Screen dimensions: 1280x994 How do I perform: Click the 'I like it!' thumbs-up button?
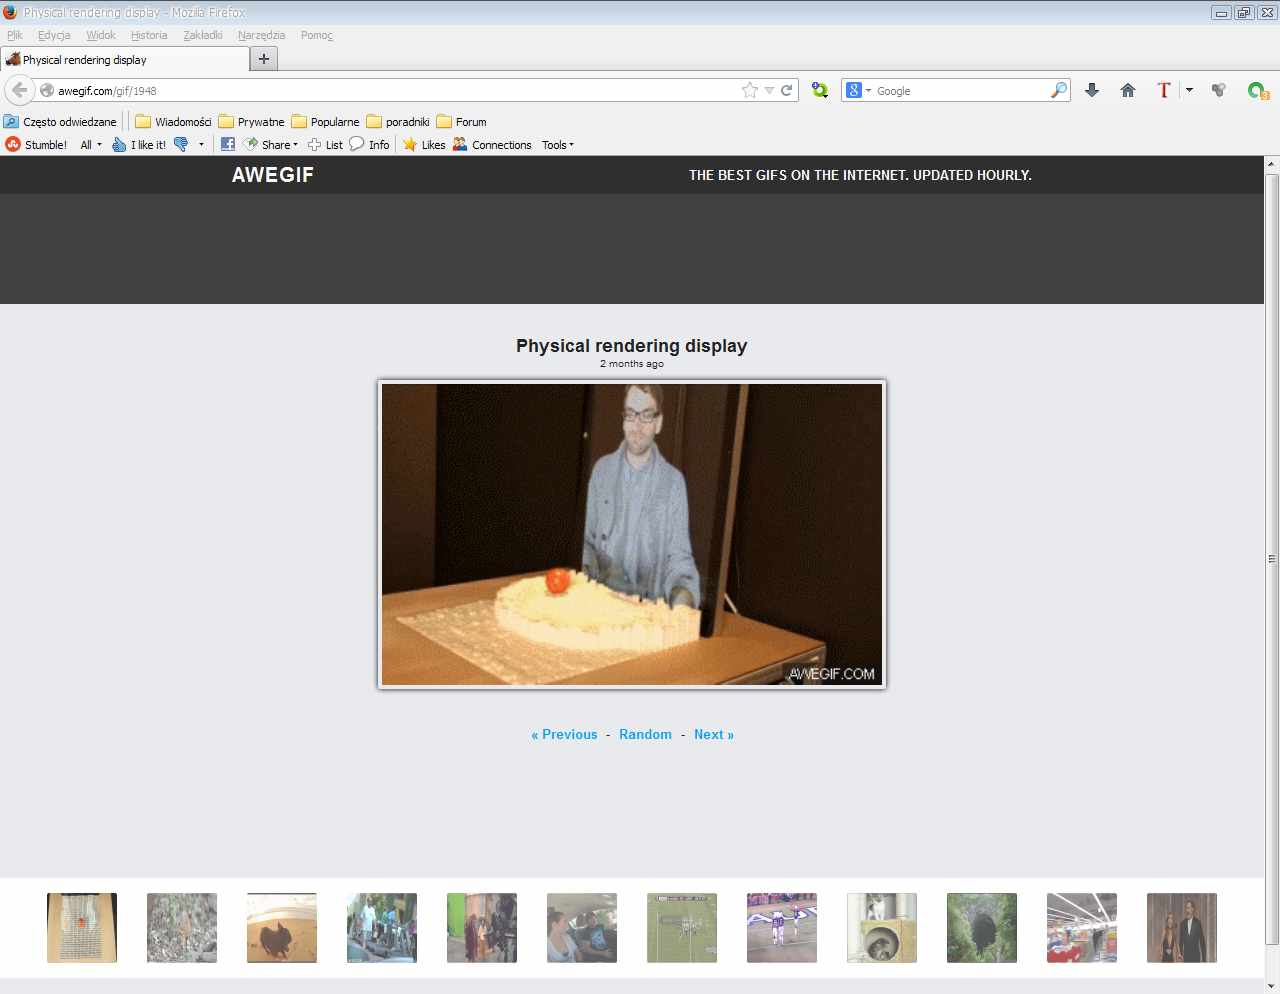(x=139, y=144)
